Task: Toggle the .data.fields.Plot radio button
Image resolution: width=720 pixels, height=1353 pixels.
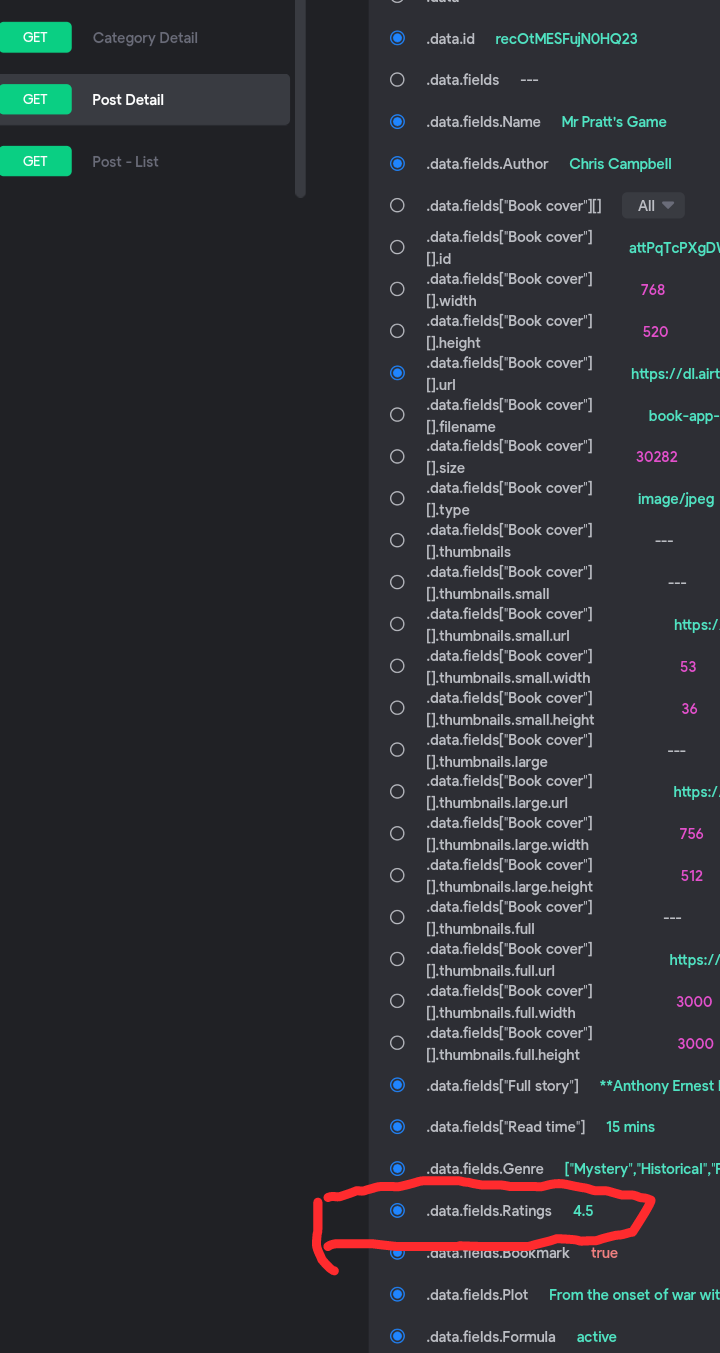Action: click(x=397, y=1294)
